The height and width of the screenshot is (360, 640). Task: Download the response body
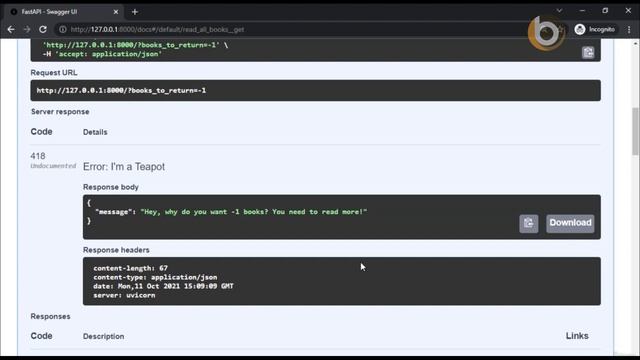[570, 223]
